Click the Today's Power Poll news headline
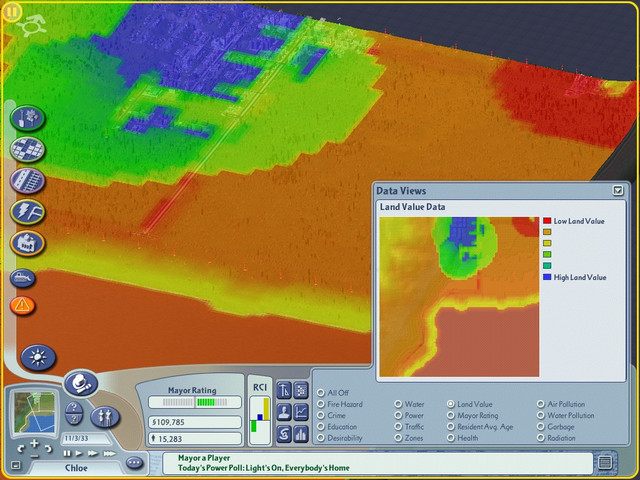The height and width of the screenshot is (480, 640). point(264,468)
